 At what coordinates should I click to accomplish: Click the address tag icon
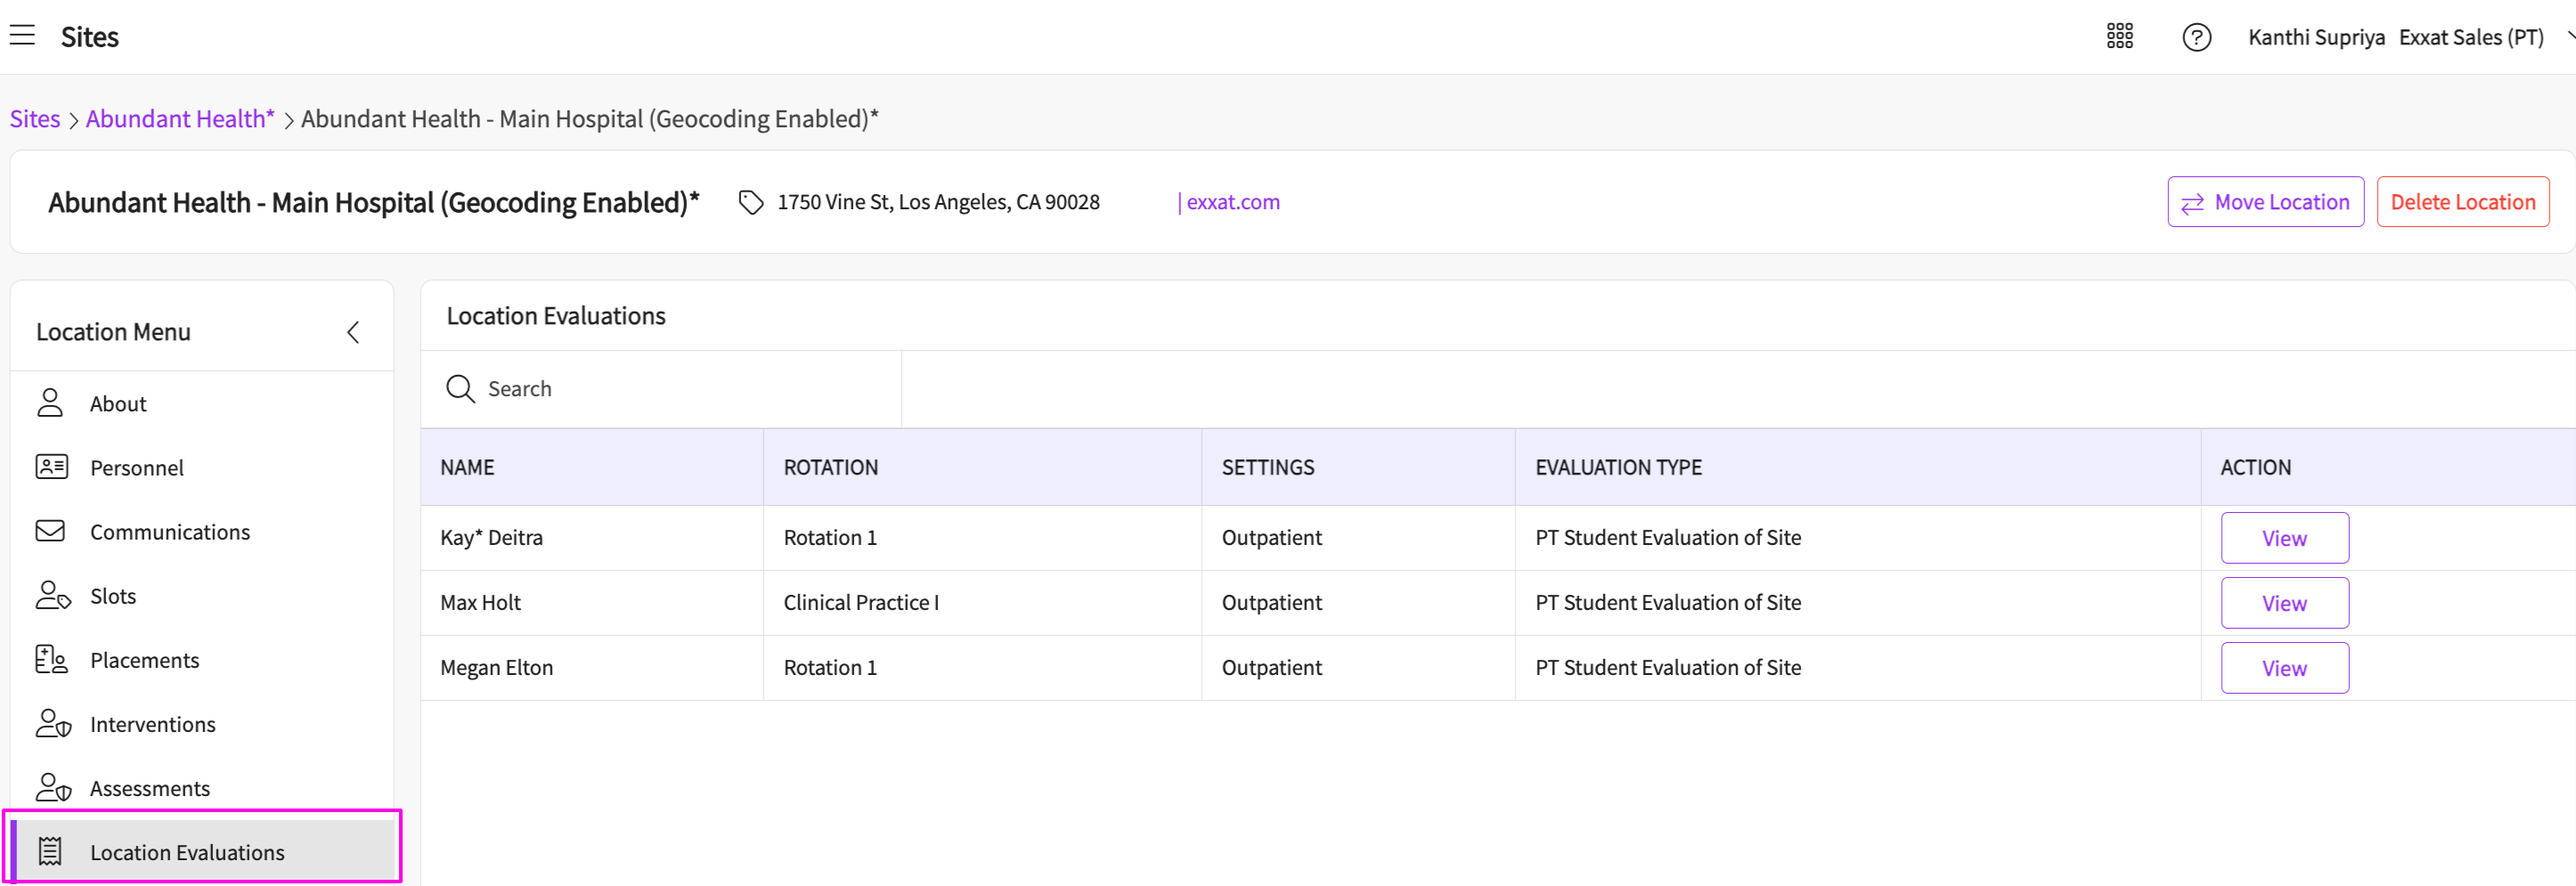751,202
